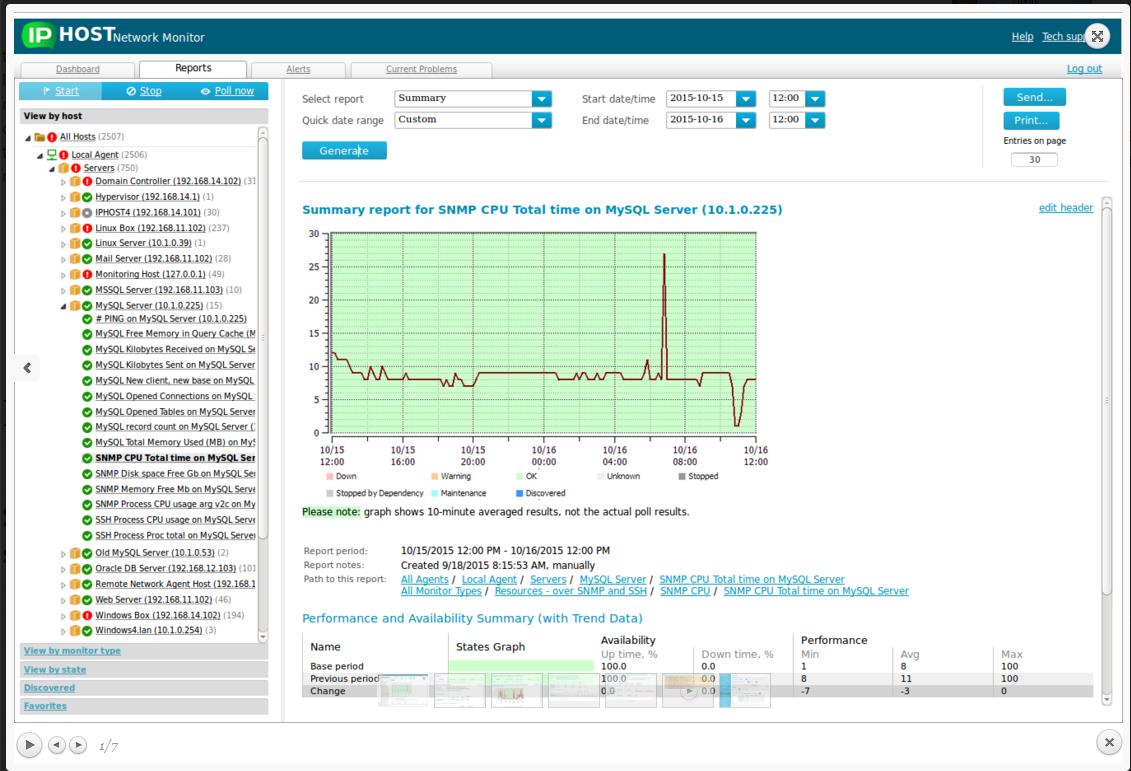Click the green icon of MySQL Opened Connections

click(87, 397)
